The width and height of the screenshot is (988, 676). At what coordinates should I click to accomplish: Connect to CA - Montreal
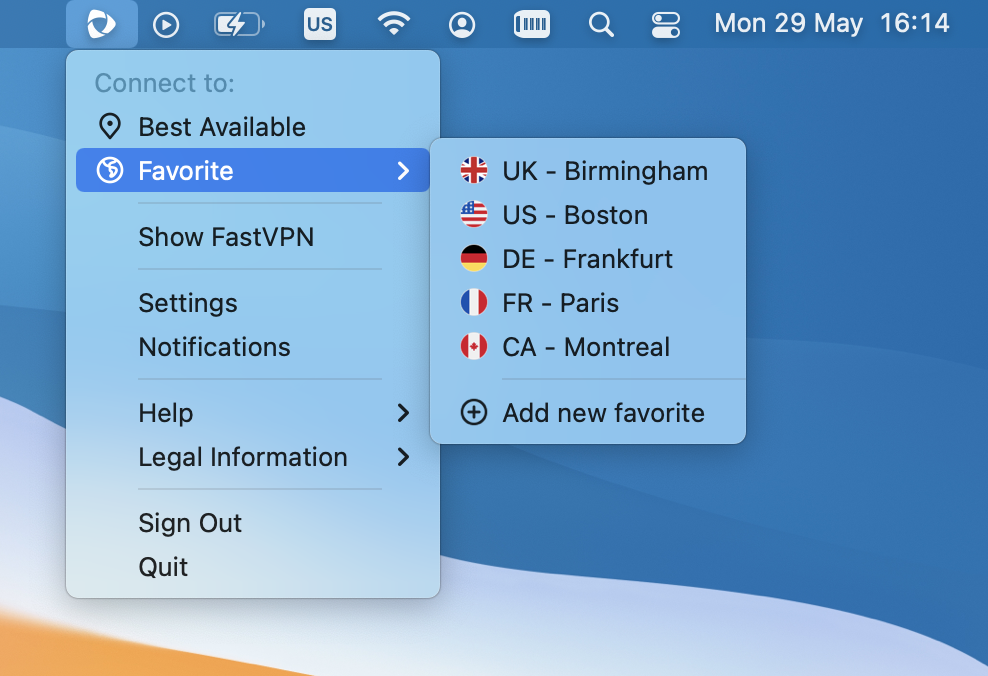[588, 347]
